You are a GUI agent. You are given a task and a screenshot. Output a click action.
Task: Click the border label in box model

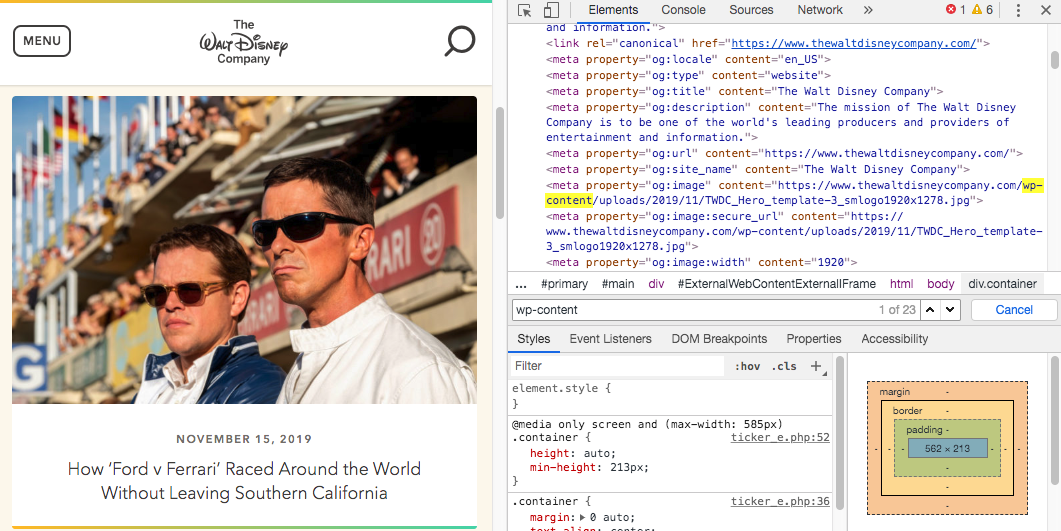[907, 411]
